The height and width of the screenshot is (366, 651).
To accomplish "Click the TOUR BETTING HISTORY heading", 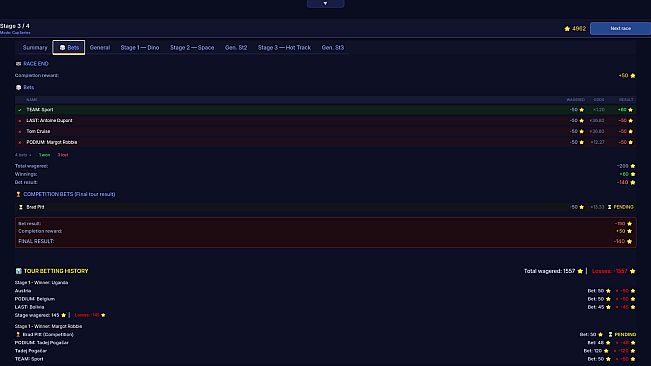I will point(56,271).
